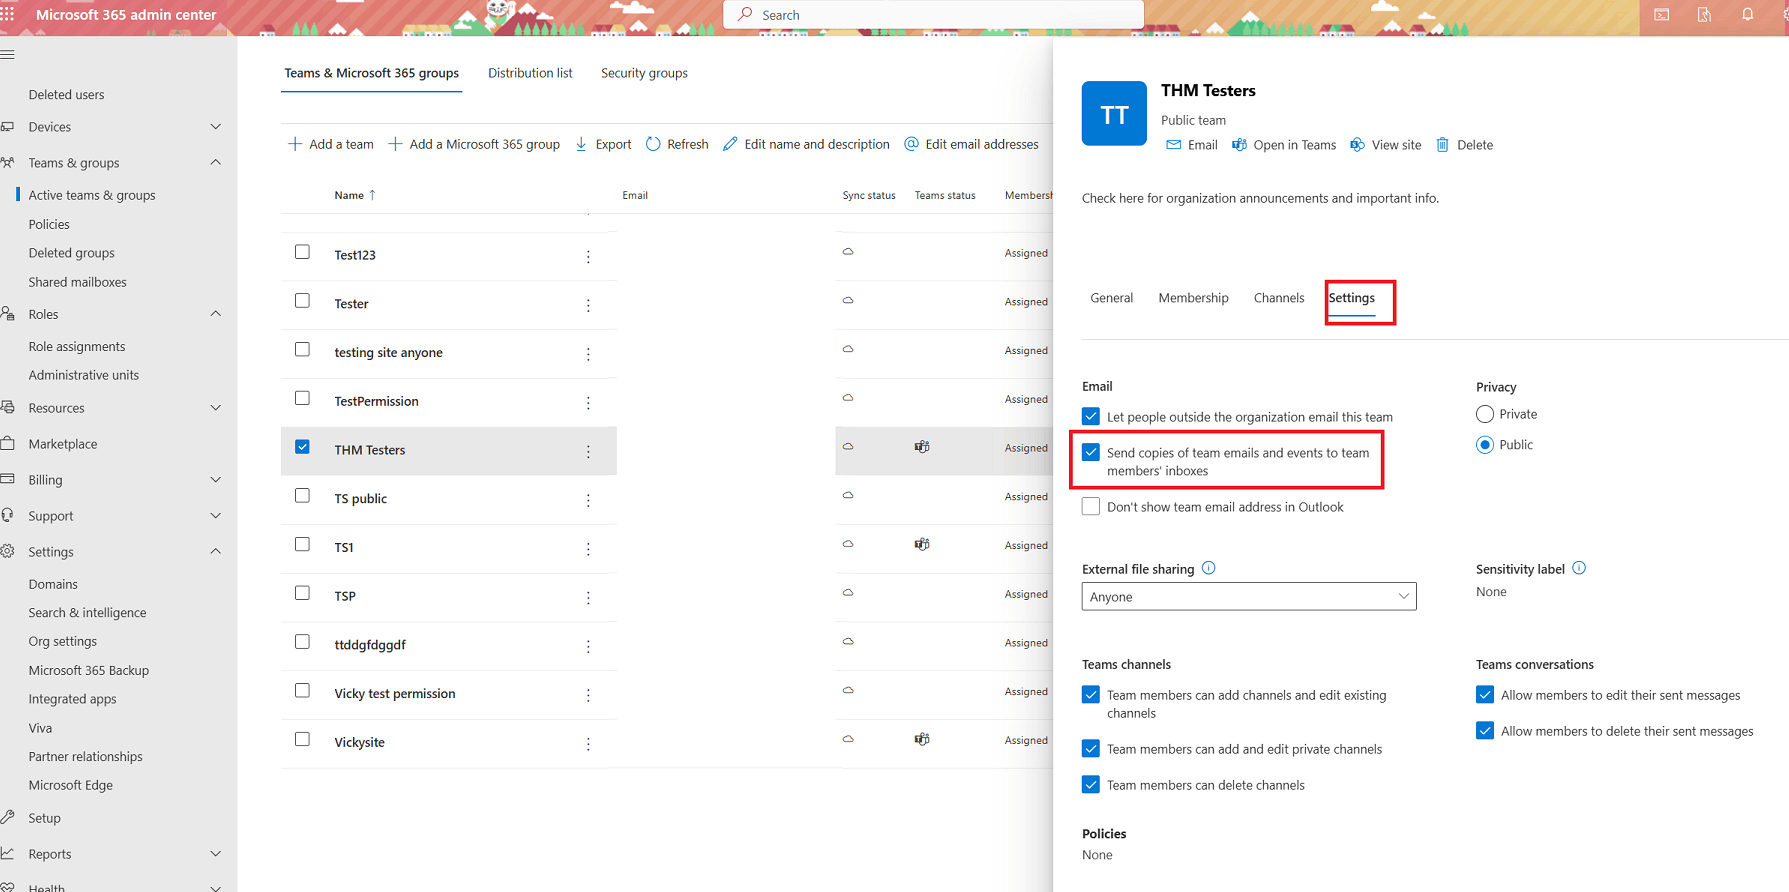Open more options for Test123 row
The width and height of the screenshot is (1789, 892).
pyautogui.click(x=588, y=256)
